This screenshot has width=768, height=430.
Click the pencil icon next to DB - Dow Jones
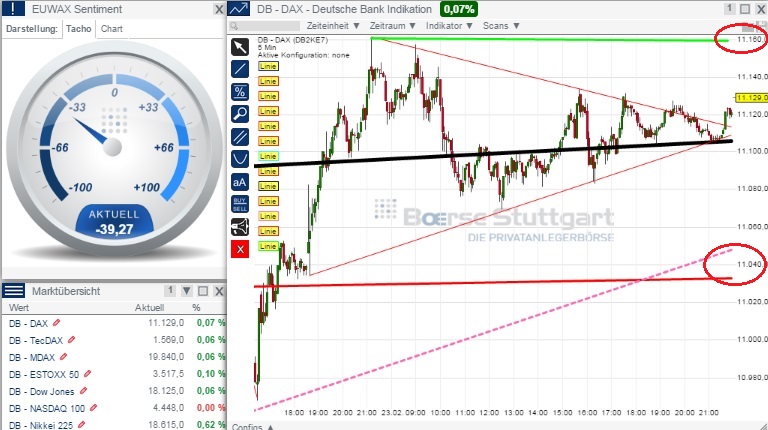tap(83, 391)
